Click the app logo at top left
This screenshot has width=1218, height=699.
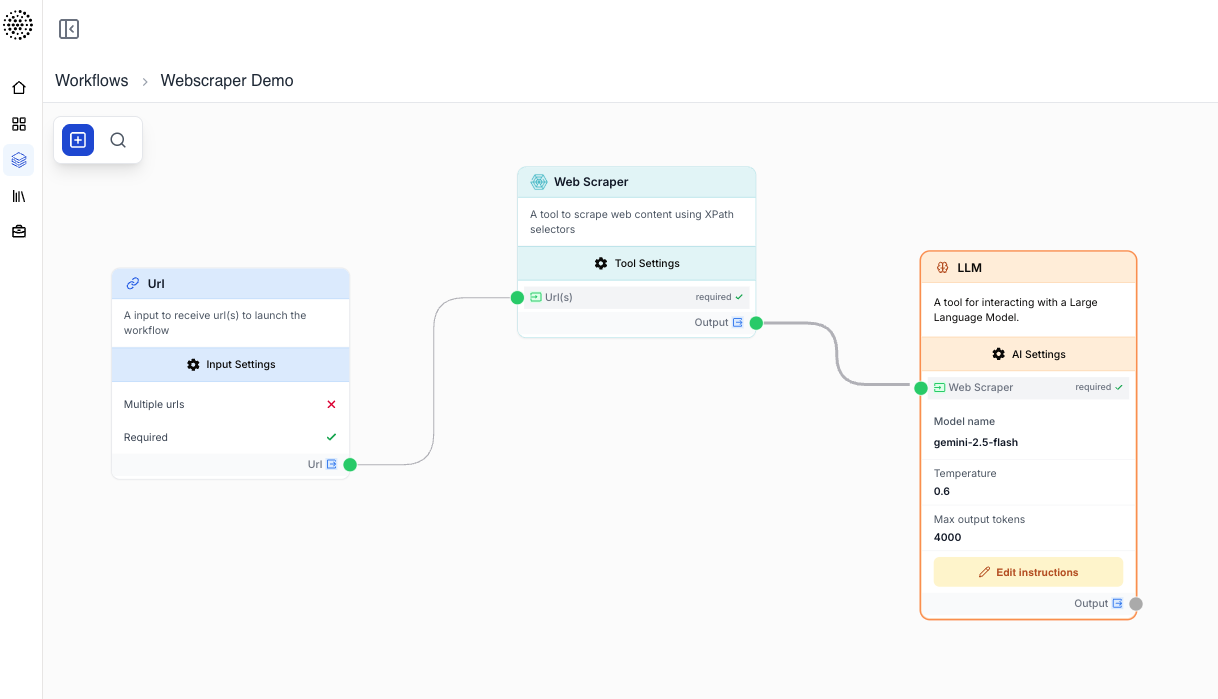coord(18,25)
